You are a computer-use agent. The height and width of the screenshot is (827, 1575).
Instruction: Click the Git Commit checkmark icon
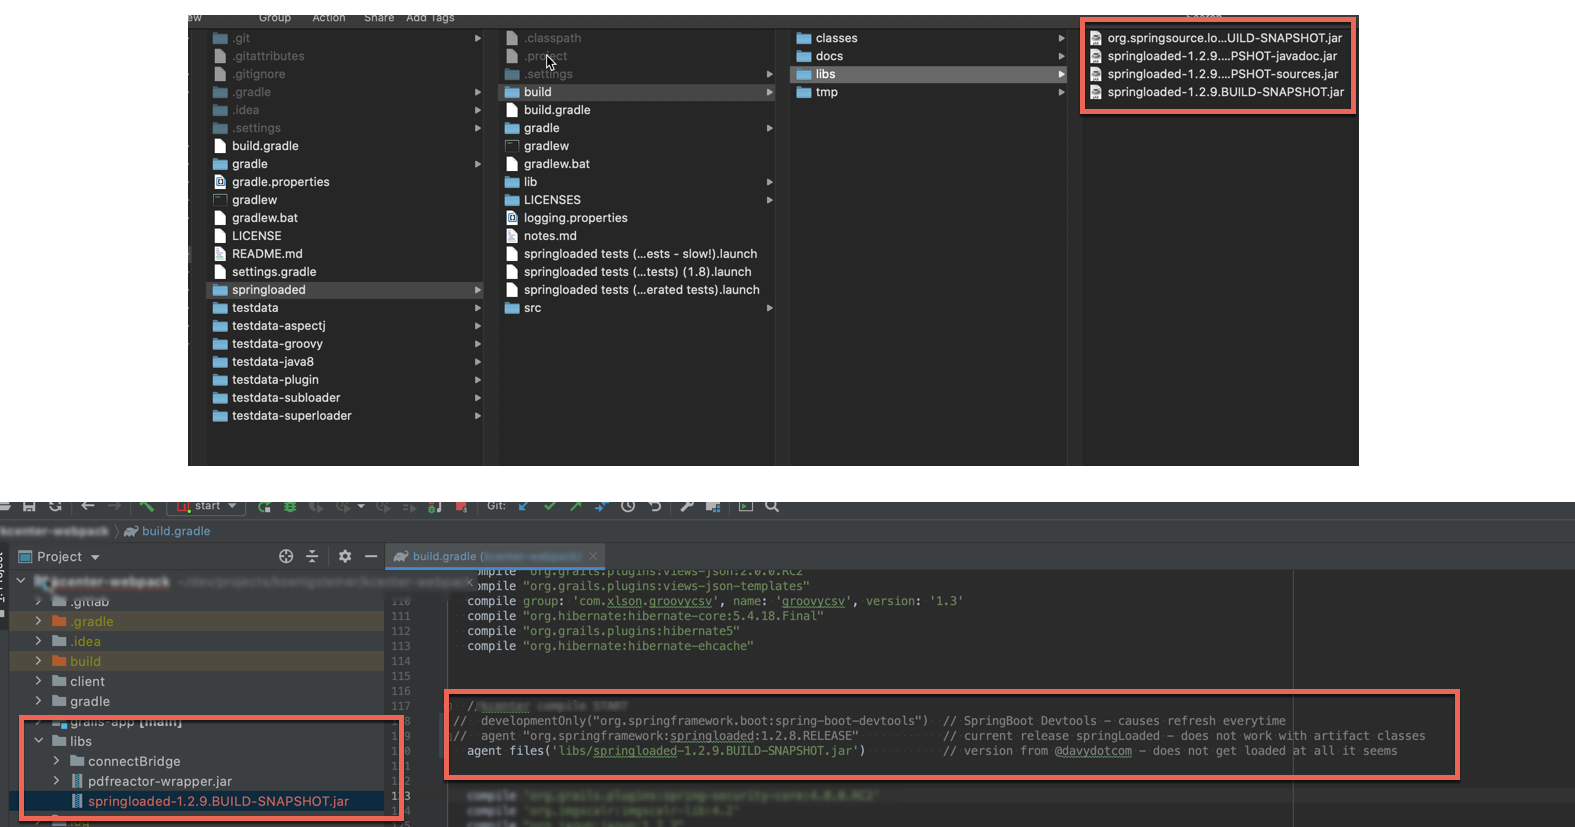(x=549, y=506)
